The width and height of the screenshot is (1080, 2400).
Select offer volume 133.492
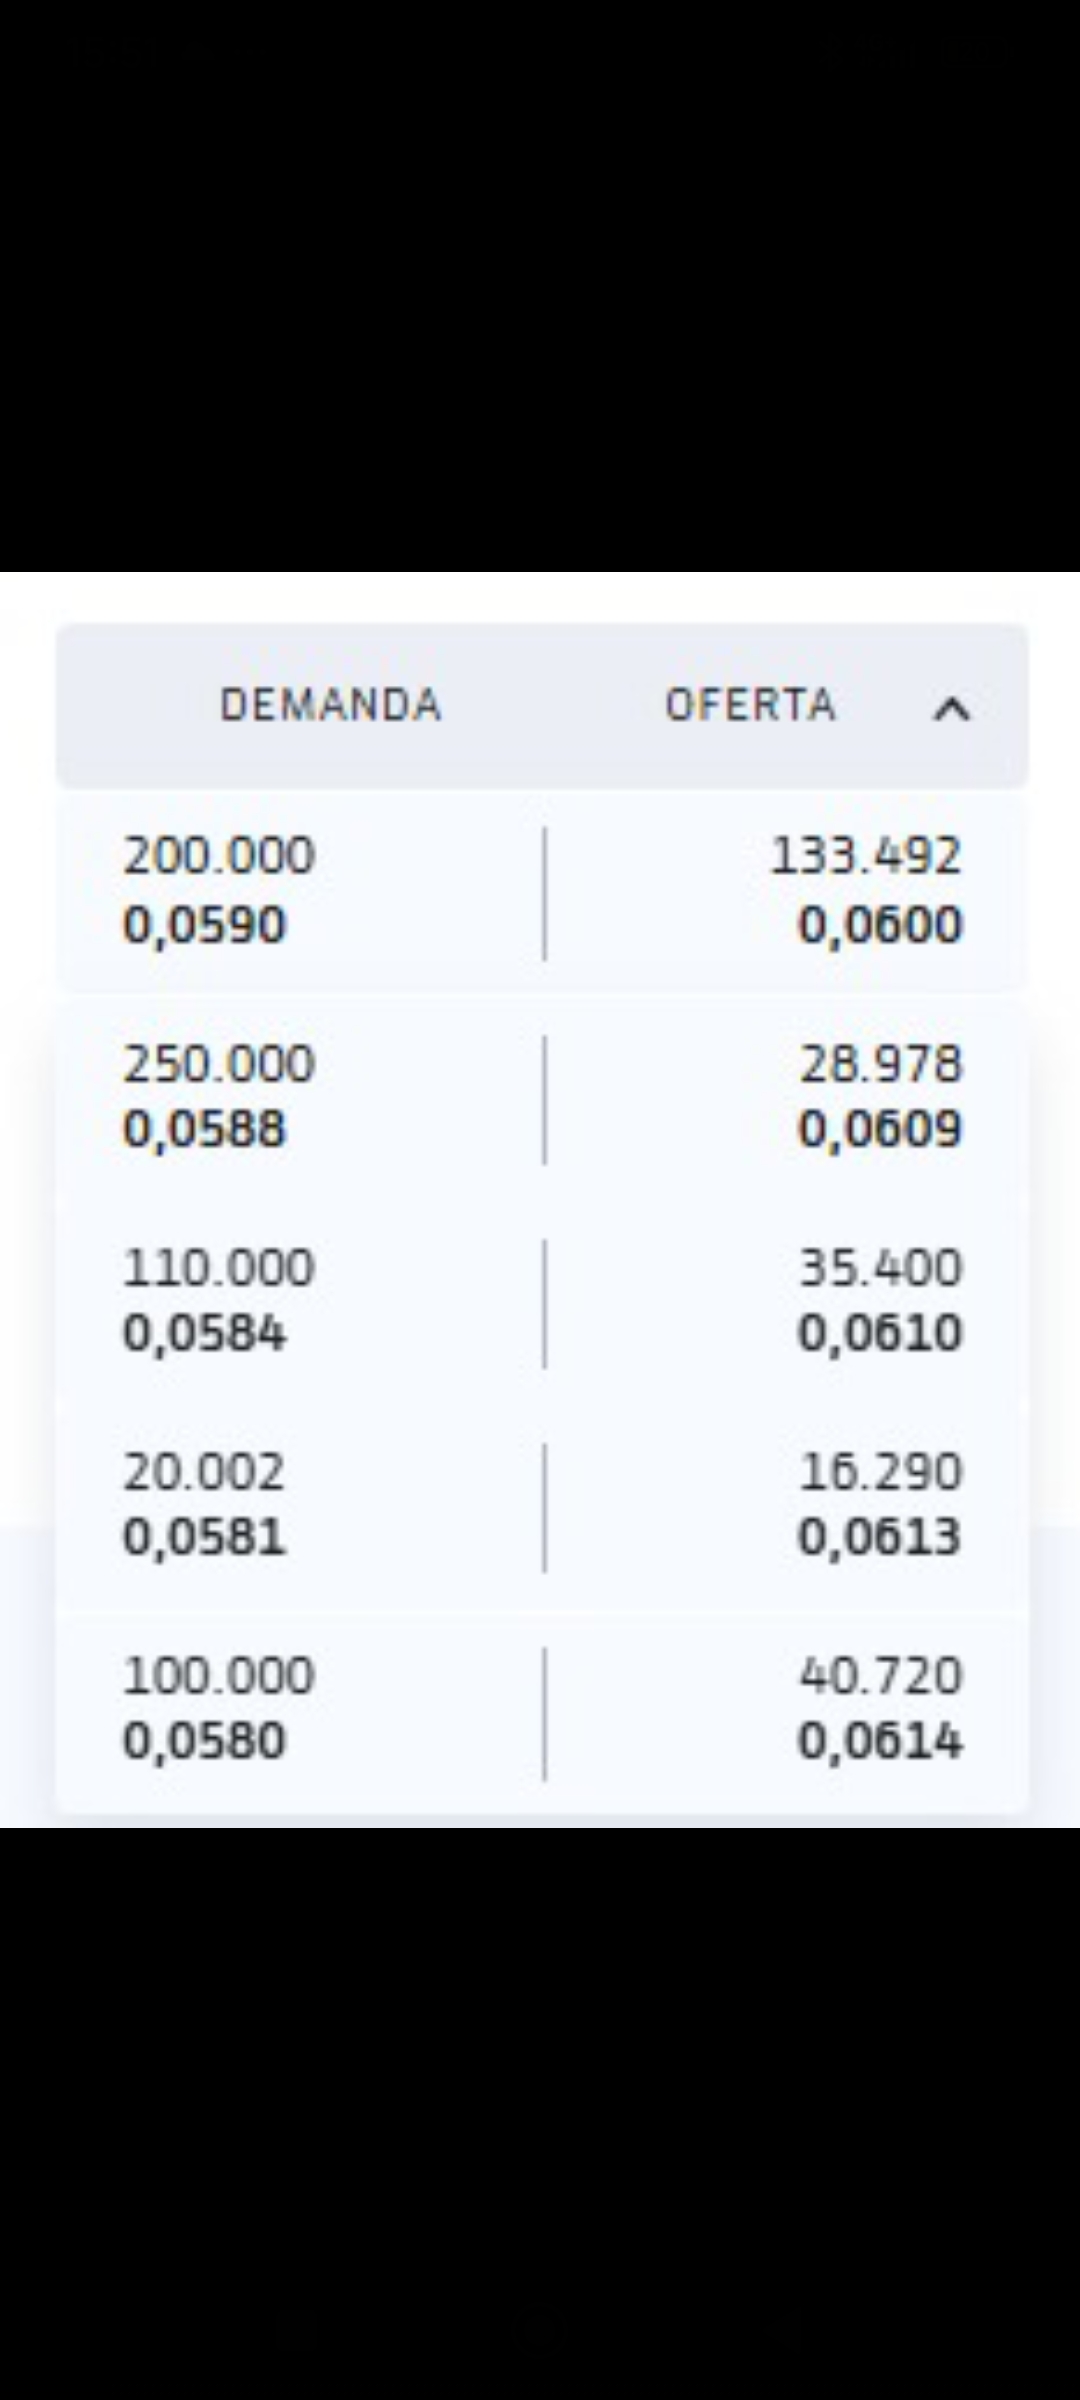point(866,856)
